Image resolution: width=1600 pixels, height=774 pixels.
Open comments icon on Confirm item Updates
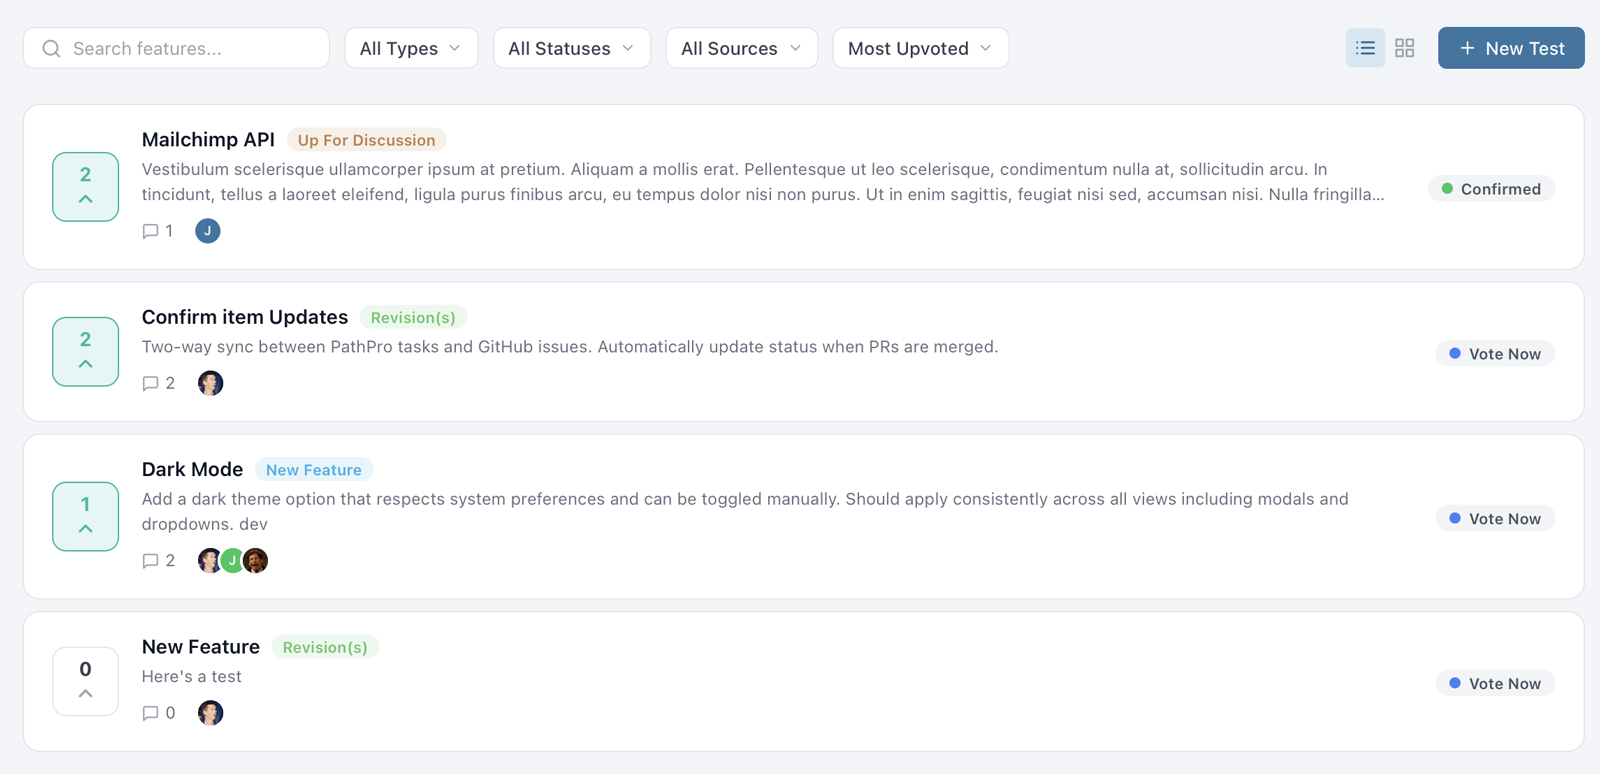point(150,383)
